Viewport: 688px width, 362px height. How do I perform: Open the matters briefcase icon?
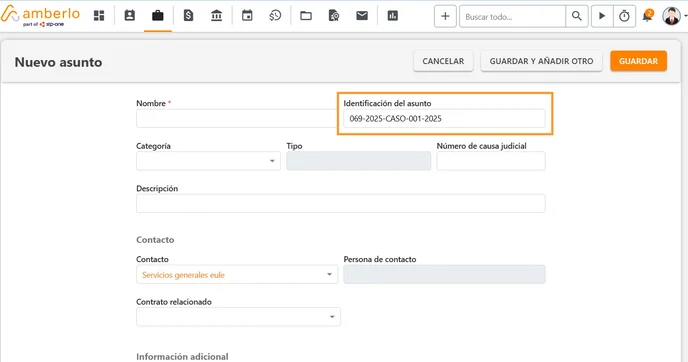158,16
